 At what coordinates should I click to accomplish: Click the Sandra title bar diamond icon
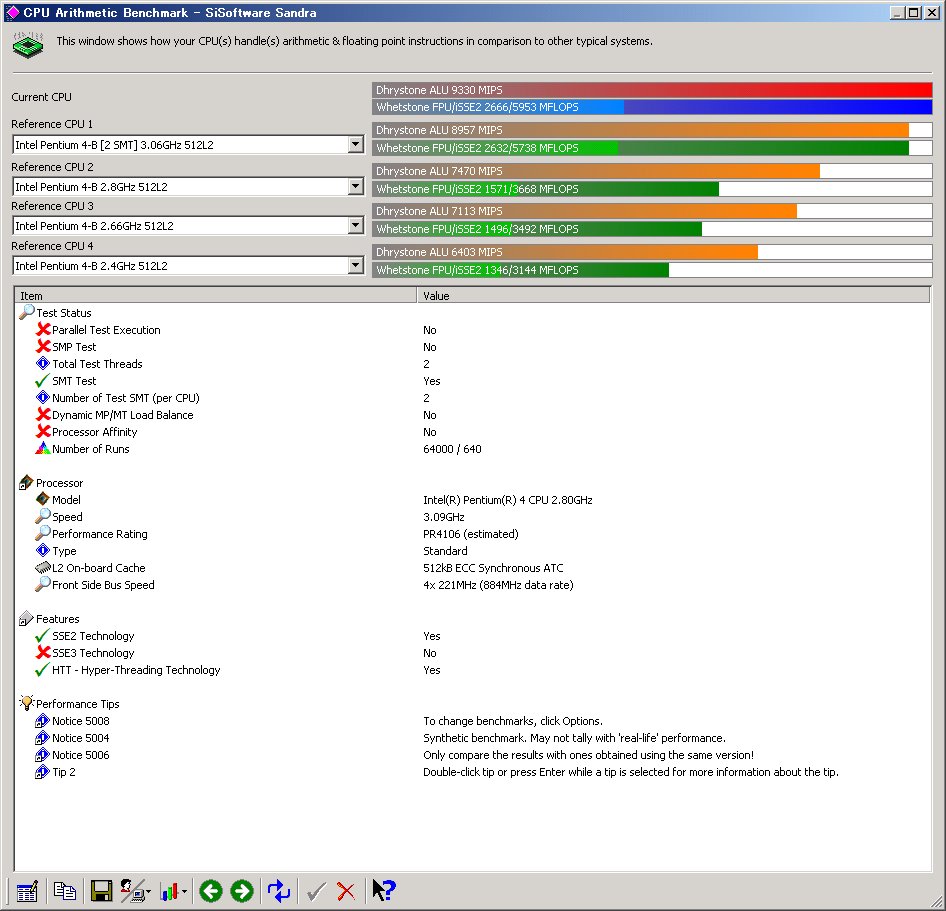click(13, 12)
